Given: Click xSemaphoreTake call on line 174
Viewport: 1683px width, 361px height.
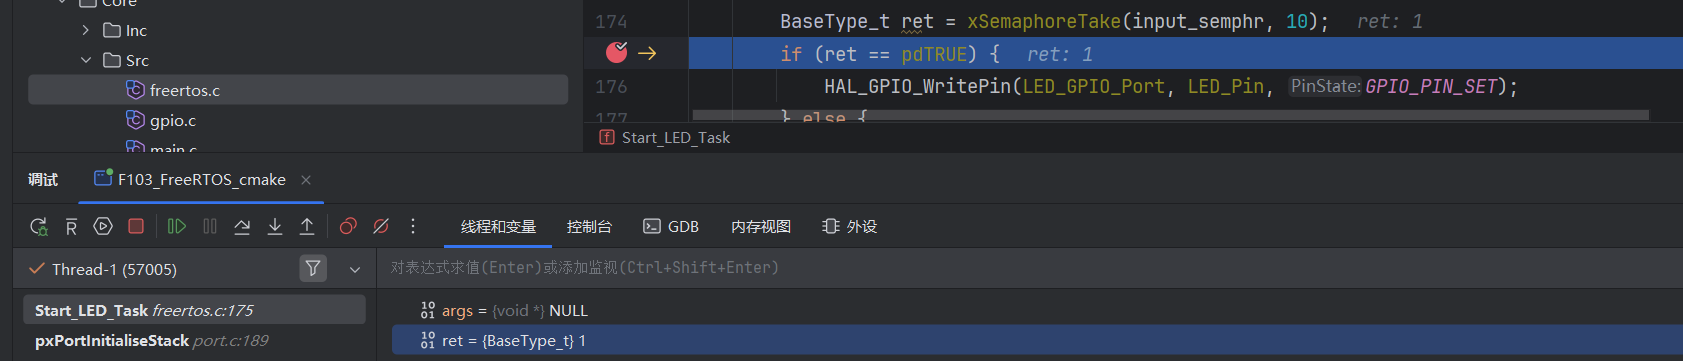Looking at the screenshot, I should tap(1044, 22).
